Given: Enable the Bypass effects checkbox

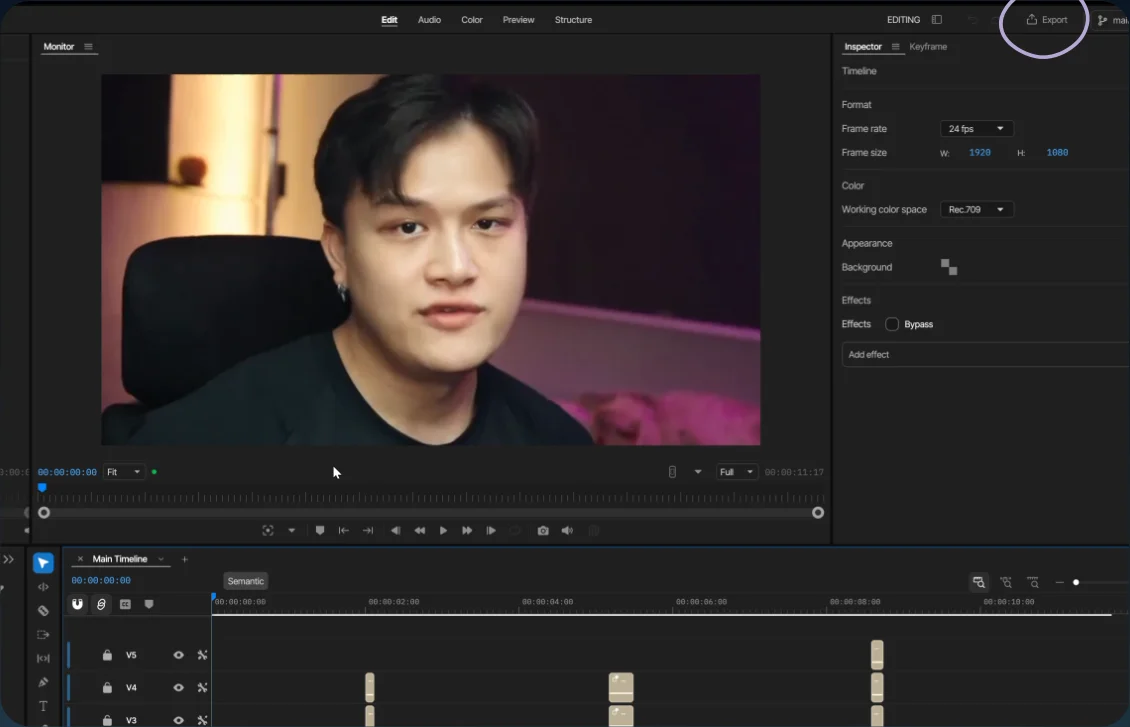Looking at the screenshot, I should 892,324.
